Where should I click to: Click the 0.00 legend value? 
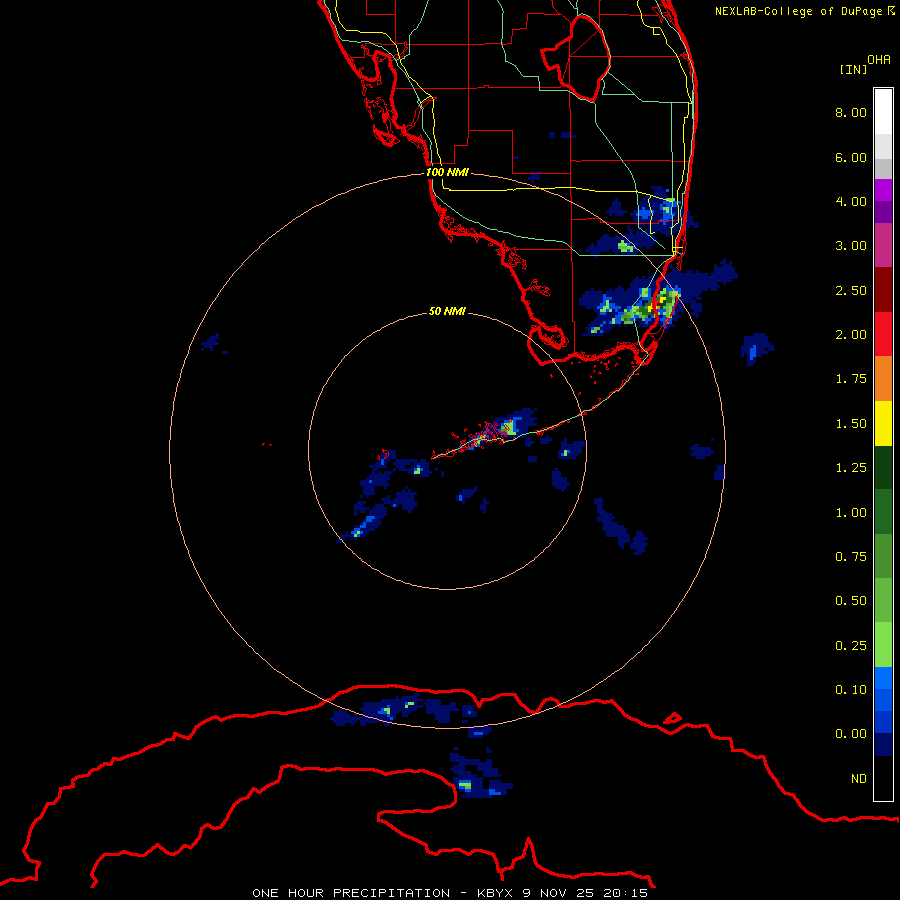click(851, 734)
